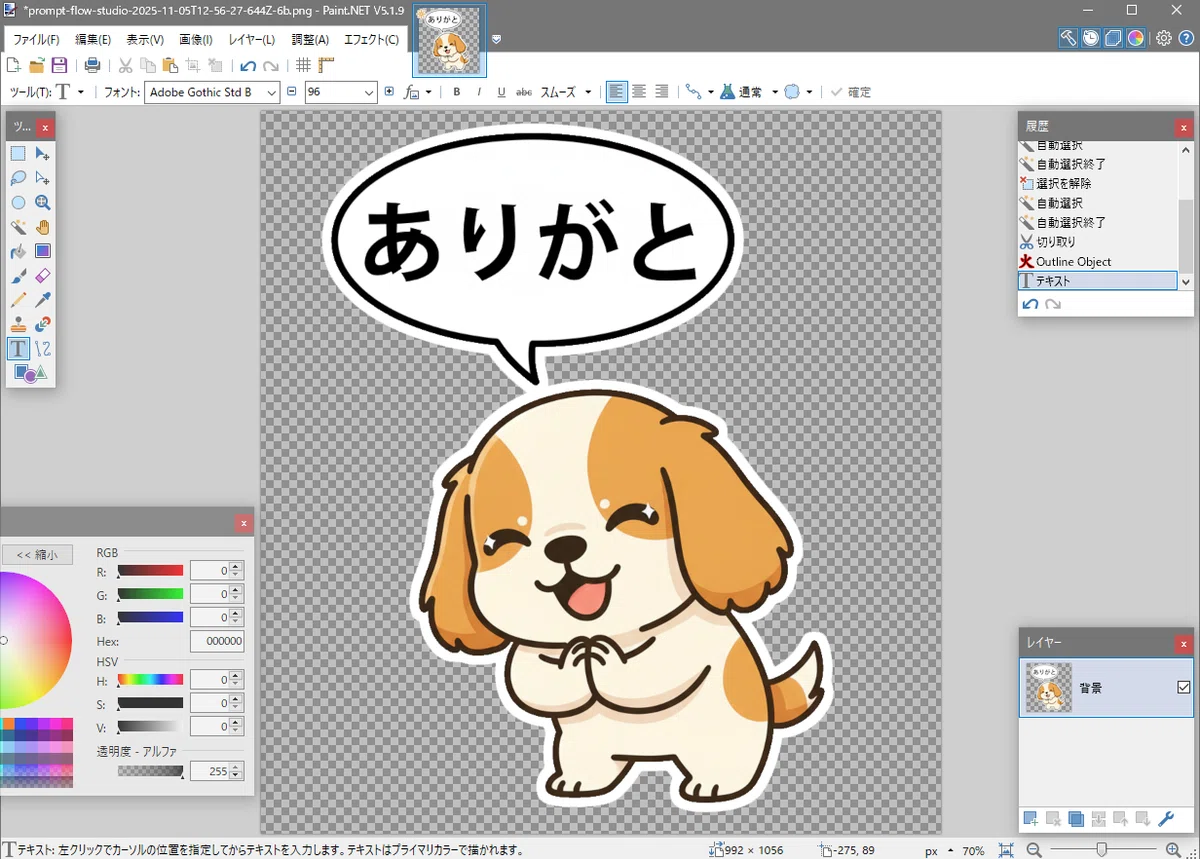The image size is (1200, 859).
Task: Click the Print icon
Action: pyautogui.click(x=92, y=66)
